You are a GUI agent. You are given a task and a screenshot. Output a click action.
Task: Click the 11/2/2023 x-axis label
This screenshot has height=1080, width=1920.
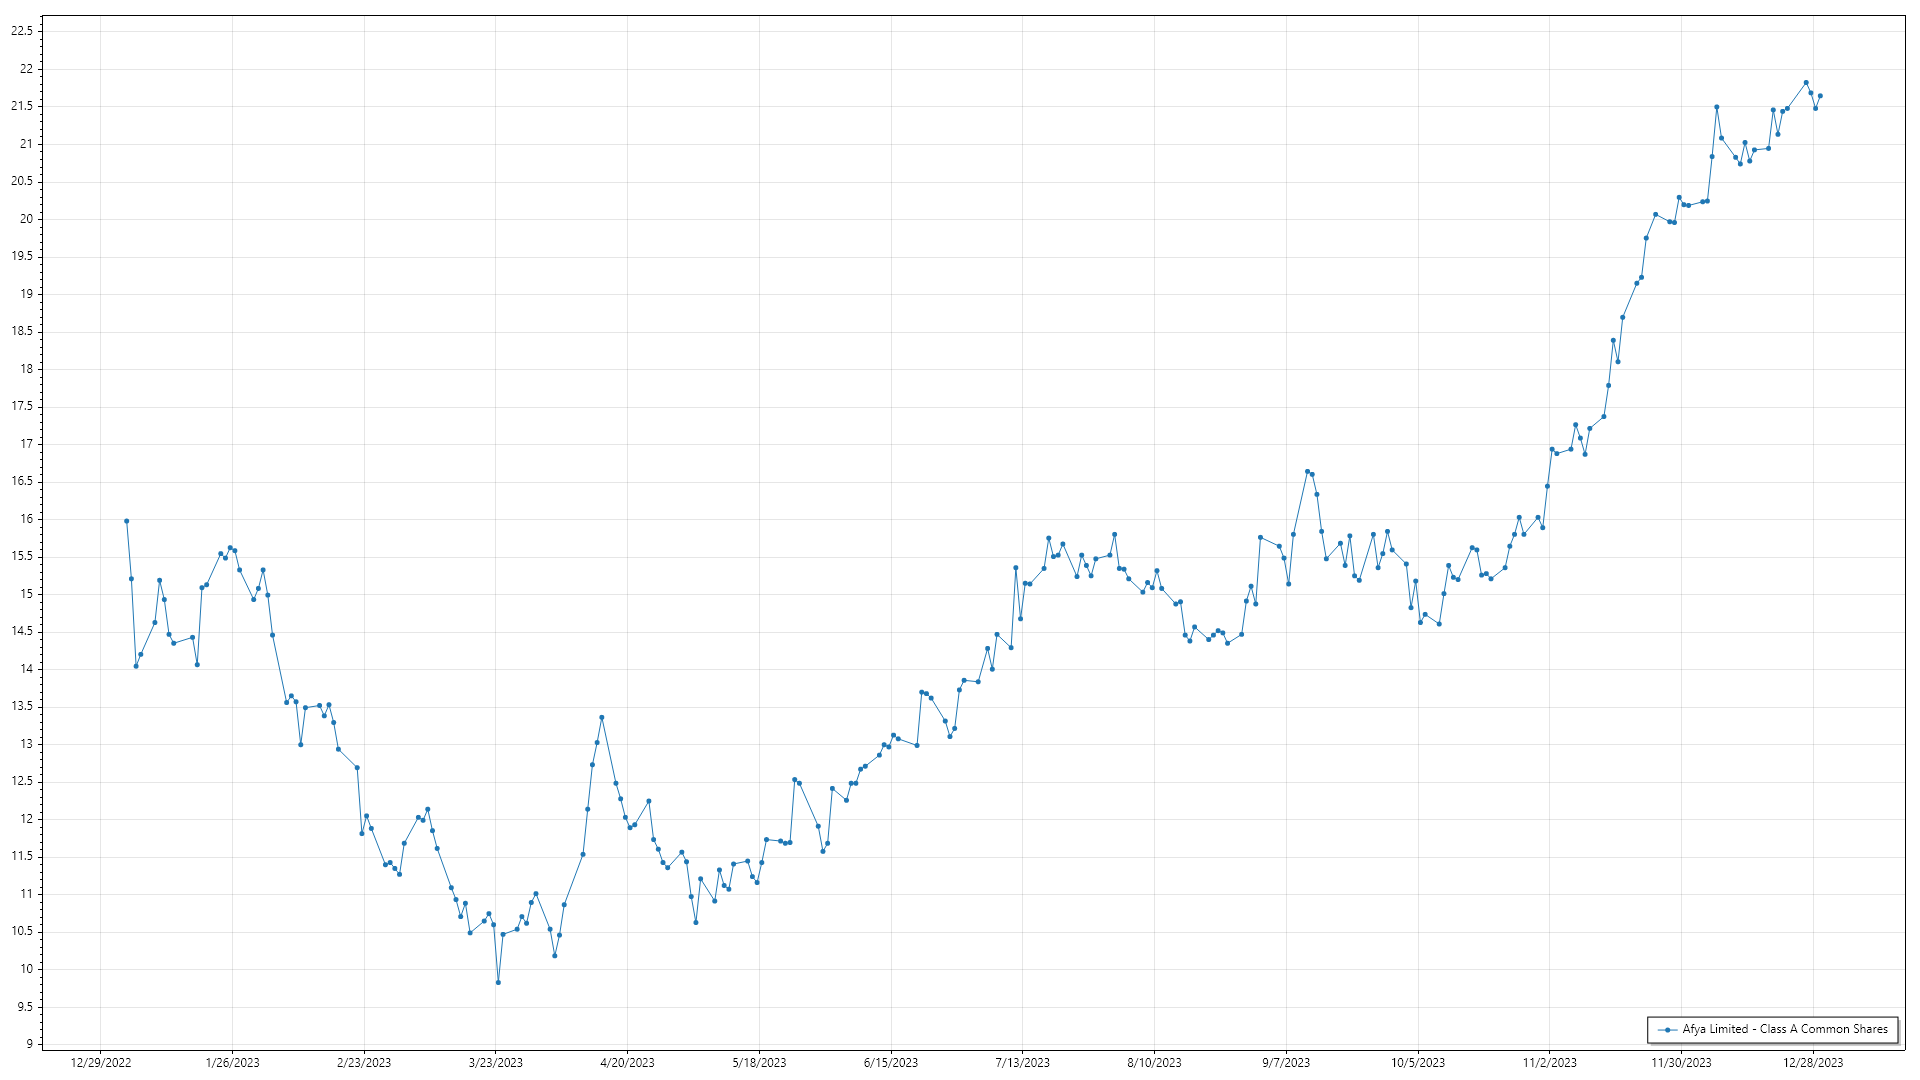[1549, 1063]
